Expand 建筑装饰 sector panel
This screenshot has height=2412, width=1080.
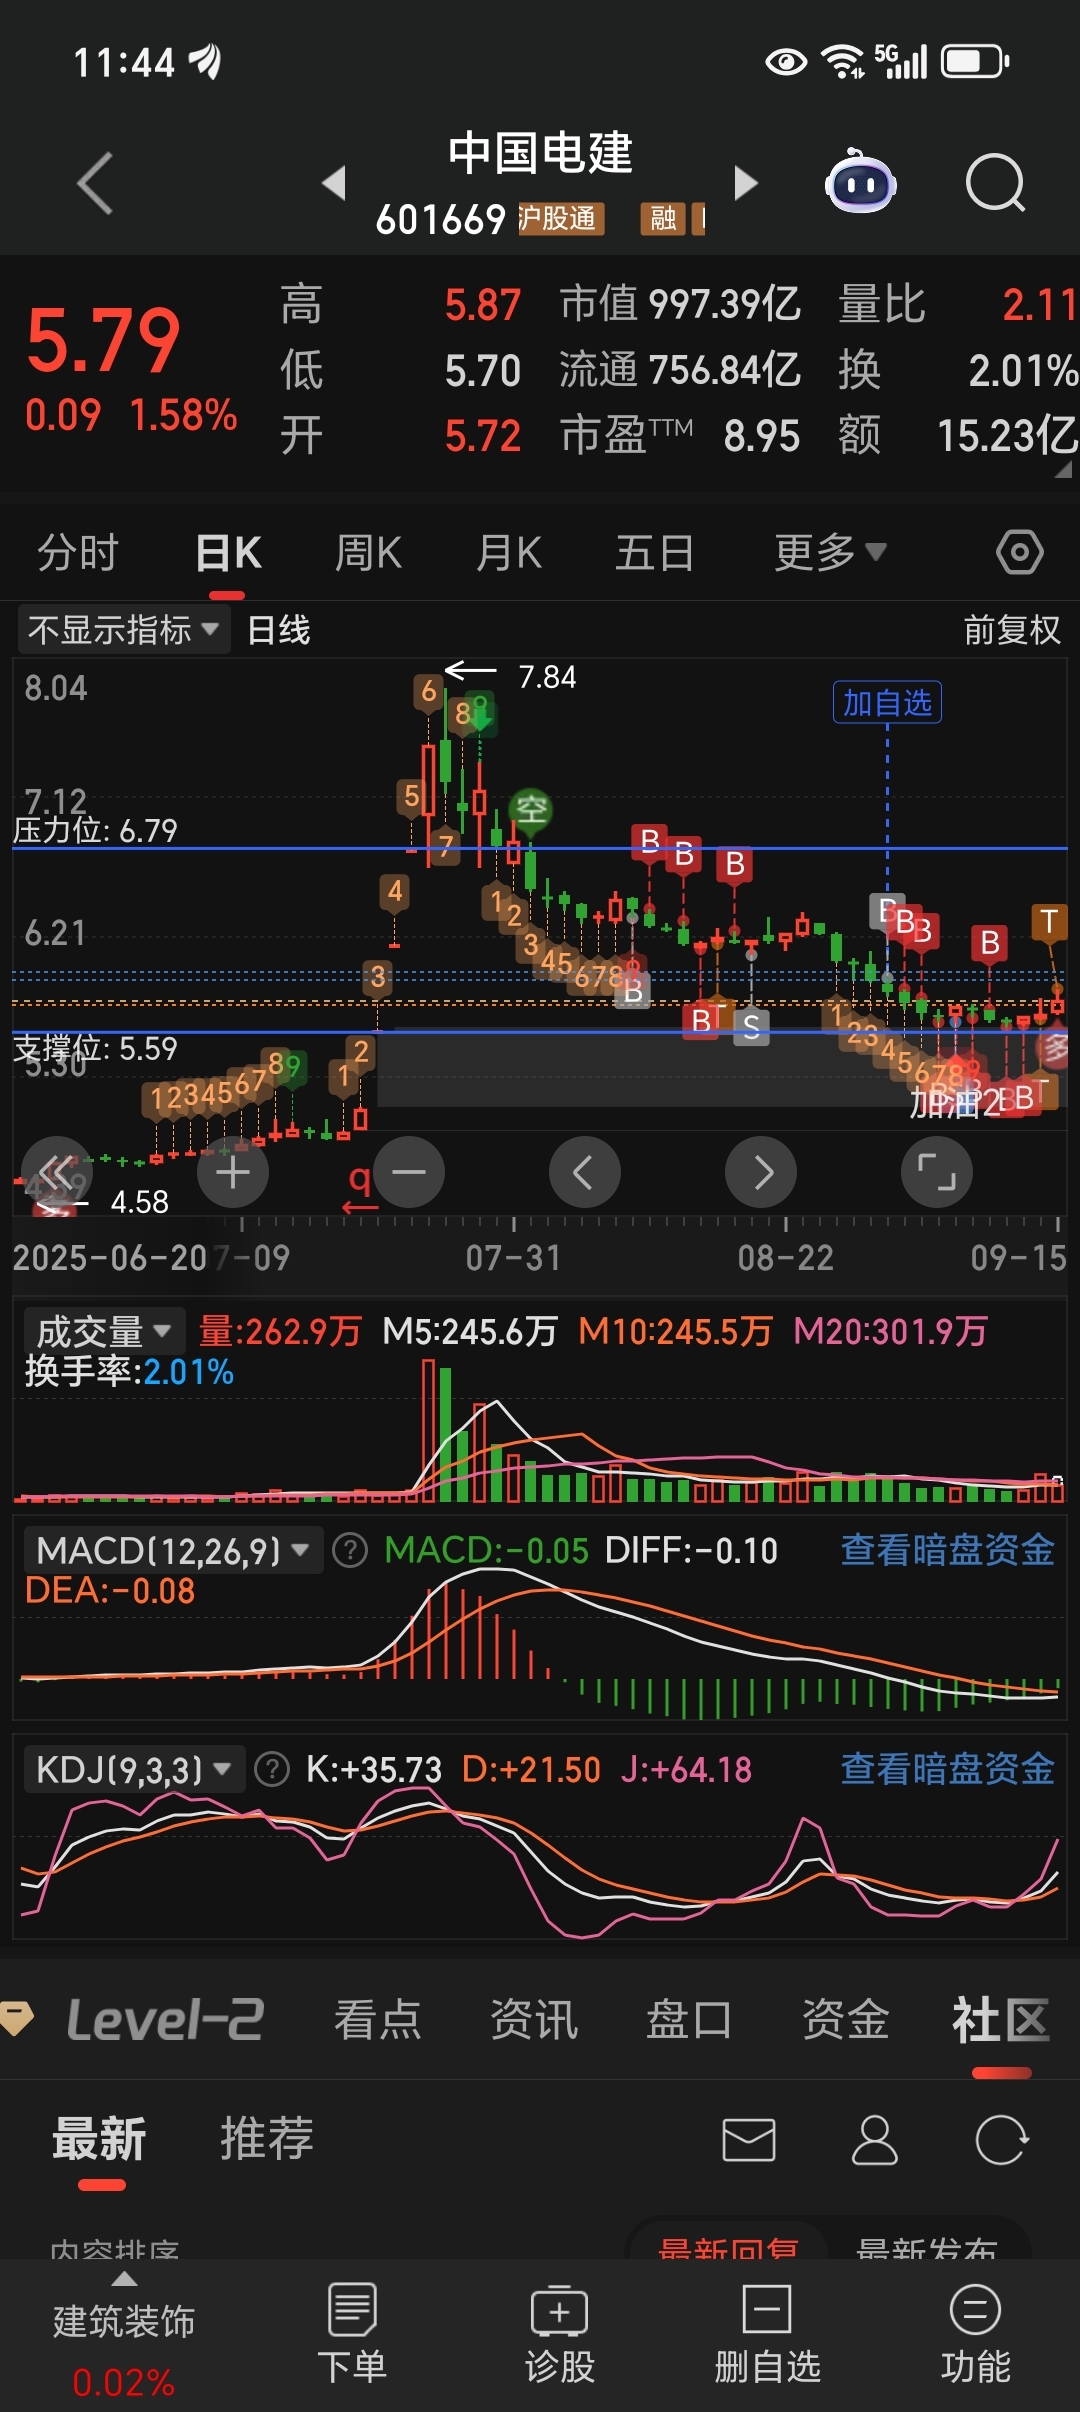click(x=124, y=2332)
